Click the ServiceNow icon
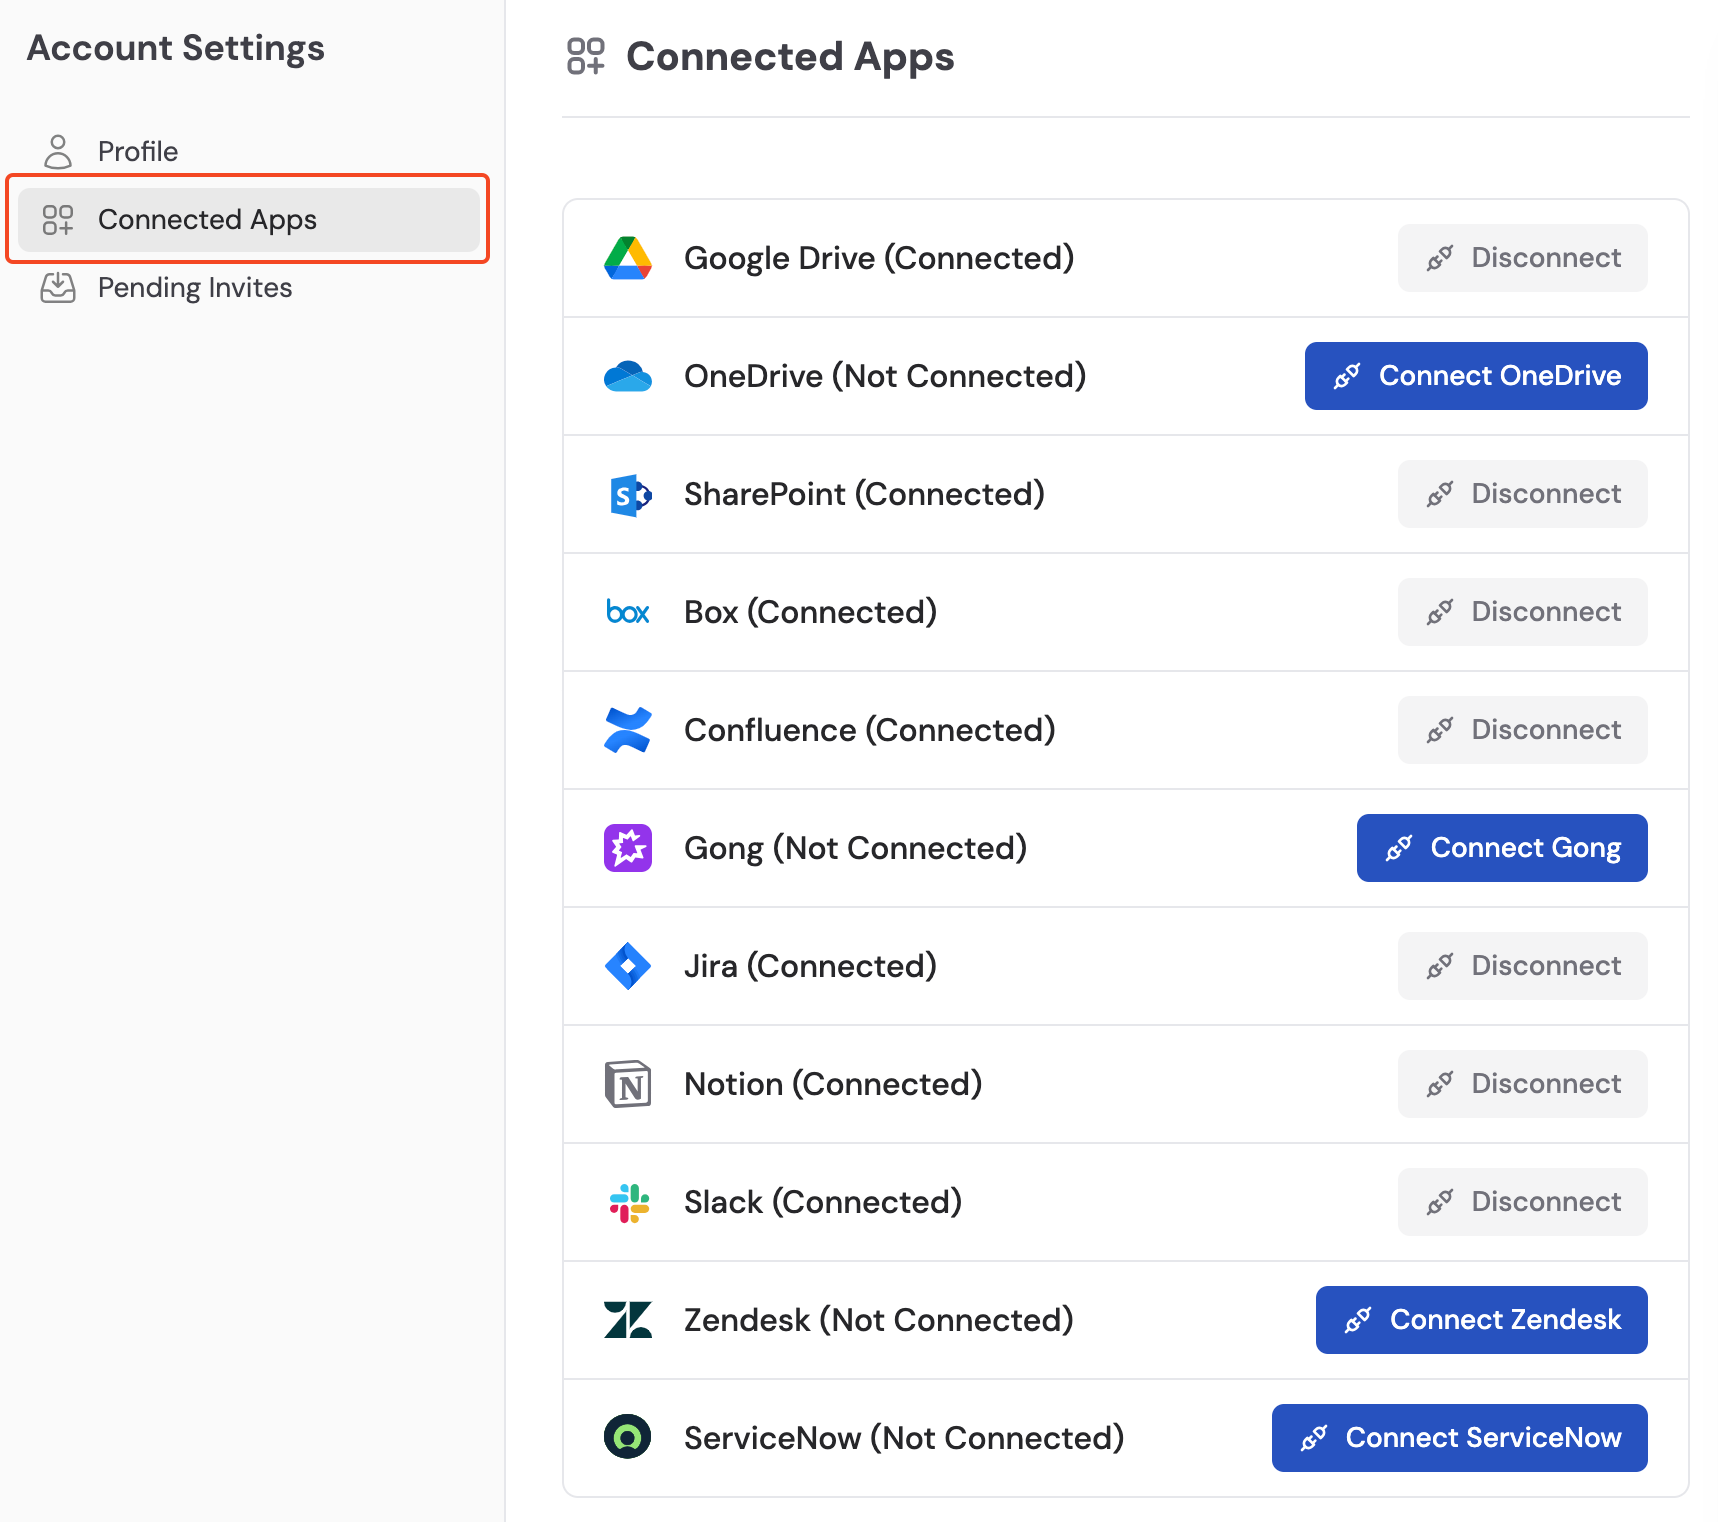The height and width of the screenshot is (1522, 1718). pos(628,1438)
